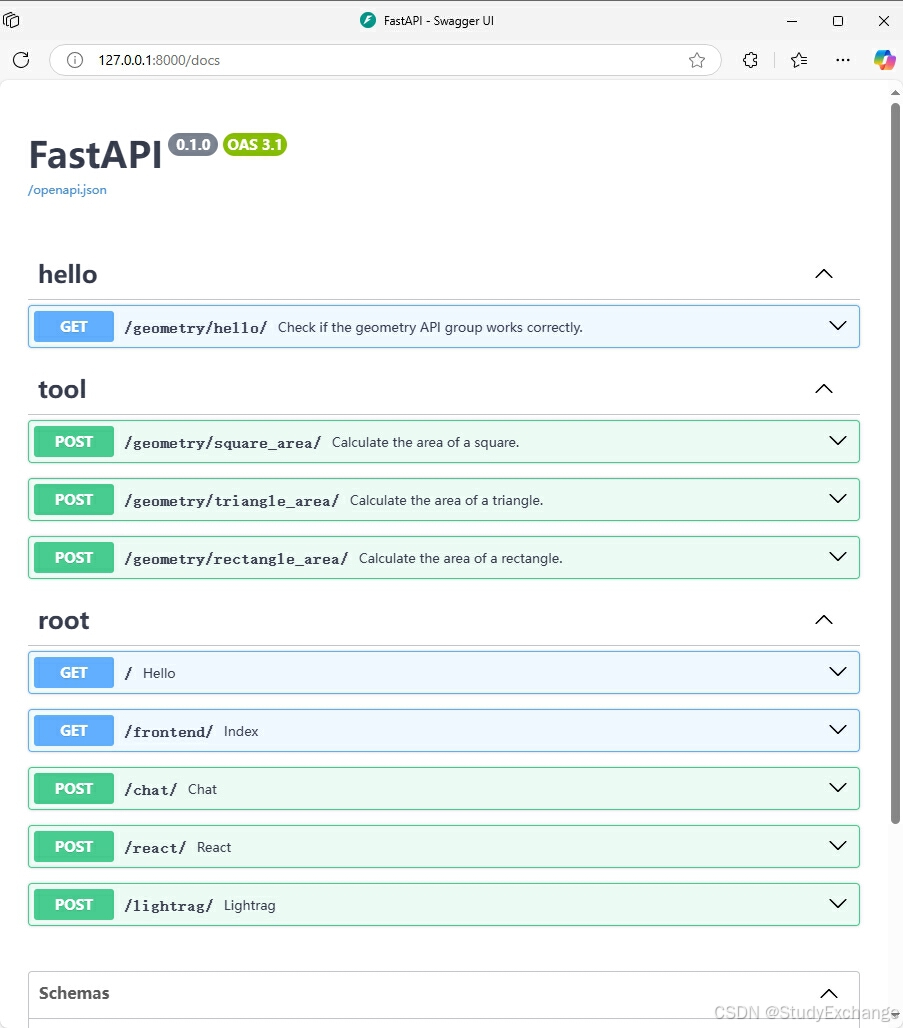Screen dimensions: 903x1028
Task: Click the browser refresh icon
Action: pos(21,60)
